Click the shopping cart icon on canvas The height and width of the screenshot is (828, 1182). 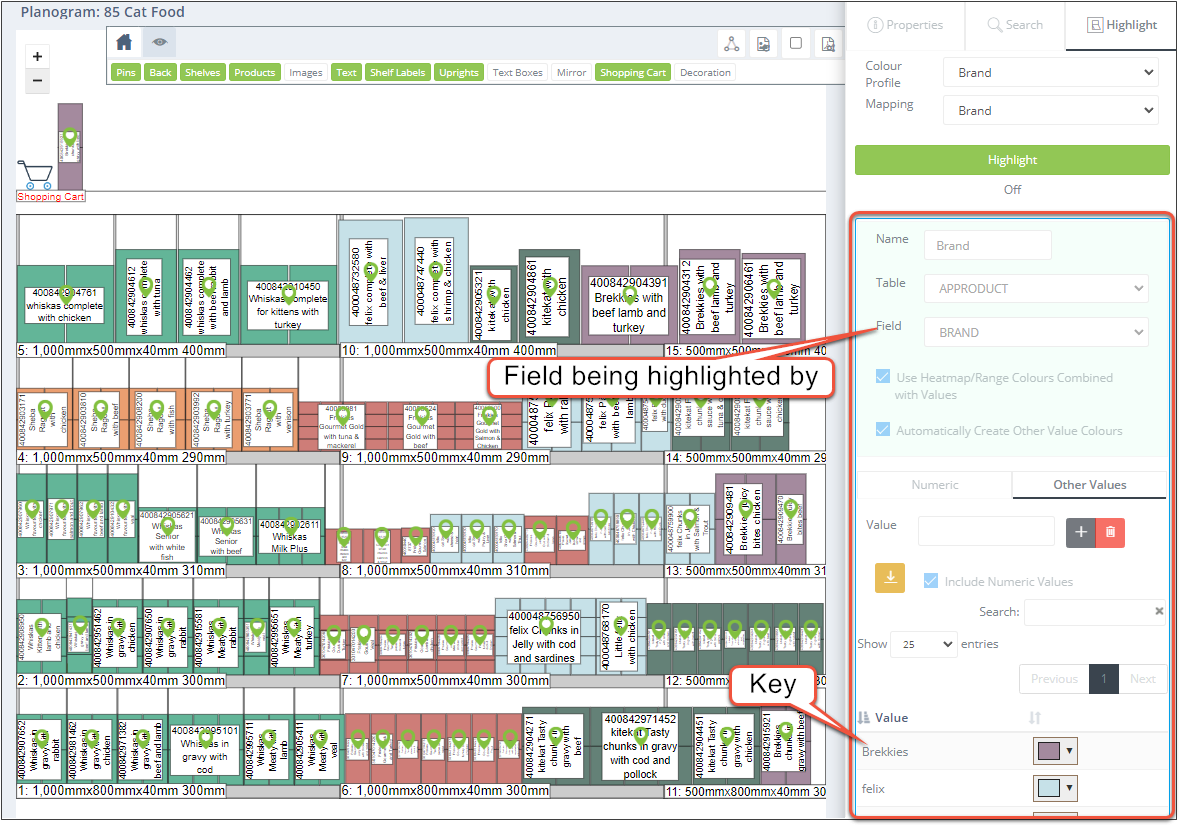(x=35, y=175)
